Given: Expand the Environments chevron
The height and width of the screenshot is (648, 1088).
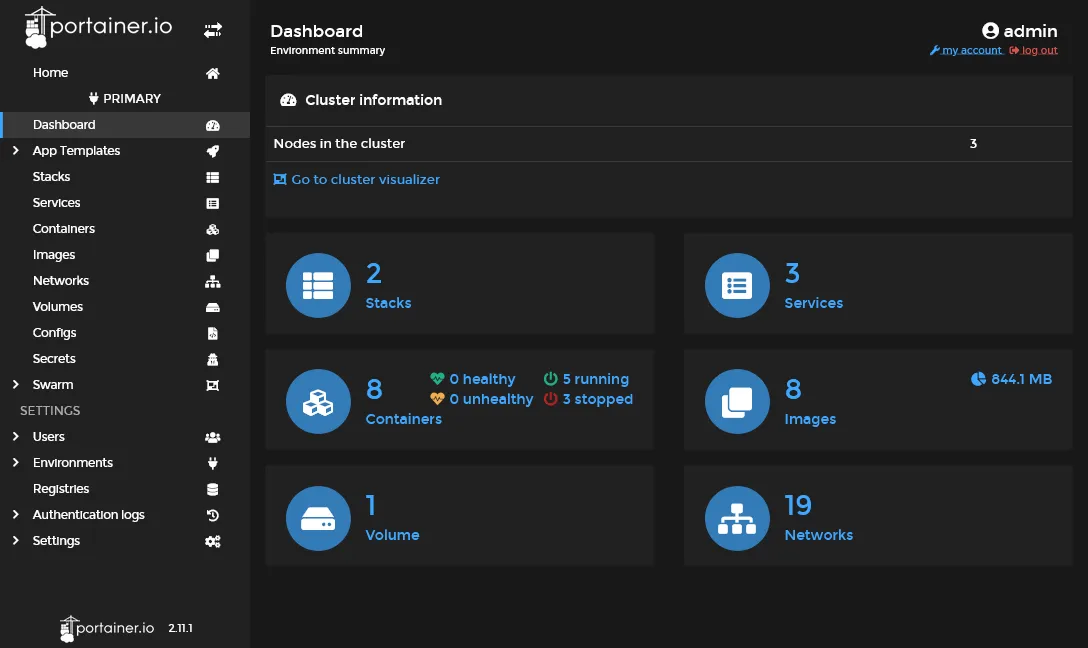Looking at the screenshot, I should [15, 463].
